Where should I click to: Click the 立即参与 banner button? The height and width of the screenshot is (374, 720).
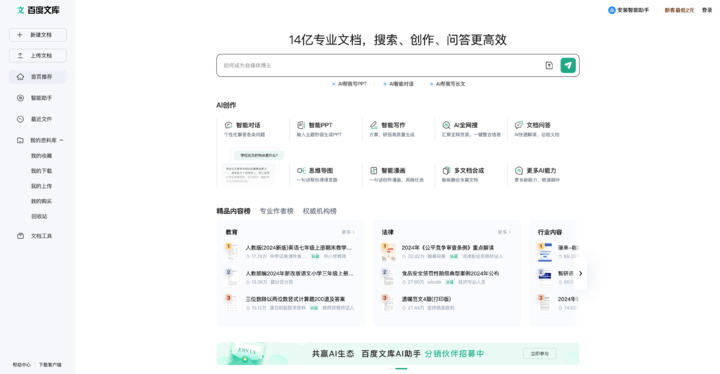click(x=540, y=354)
